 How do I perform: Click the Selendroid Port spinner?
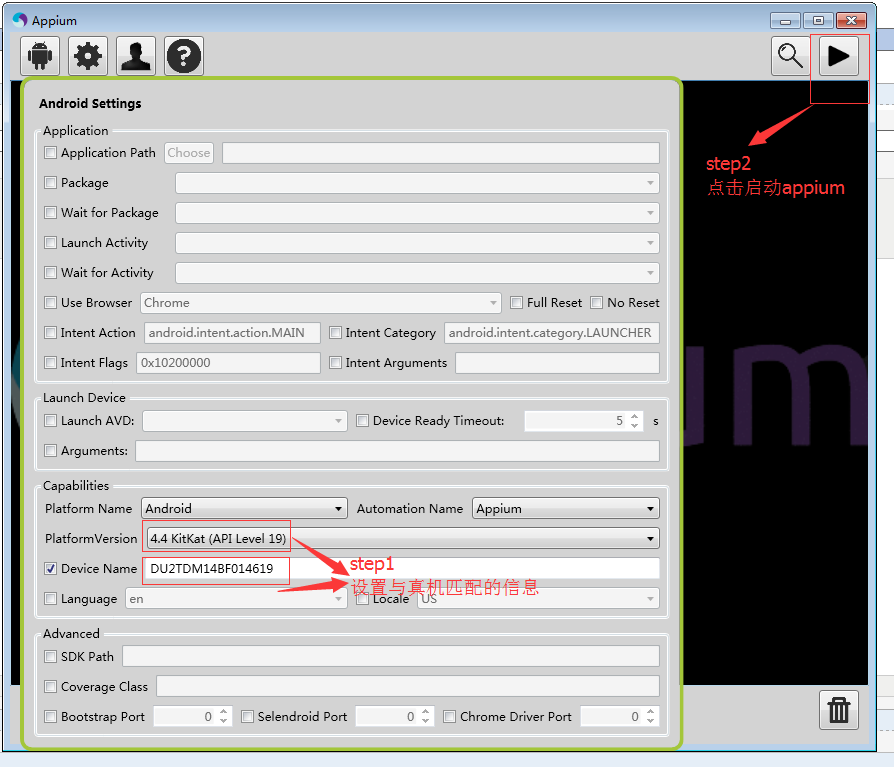(x=395, y=717)
